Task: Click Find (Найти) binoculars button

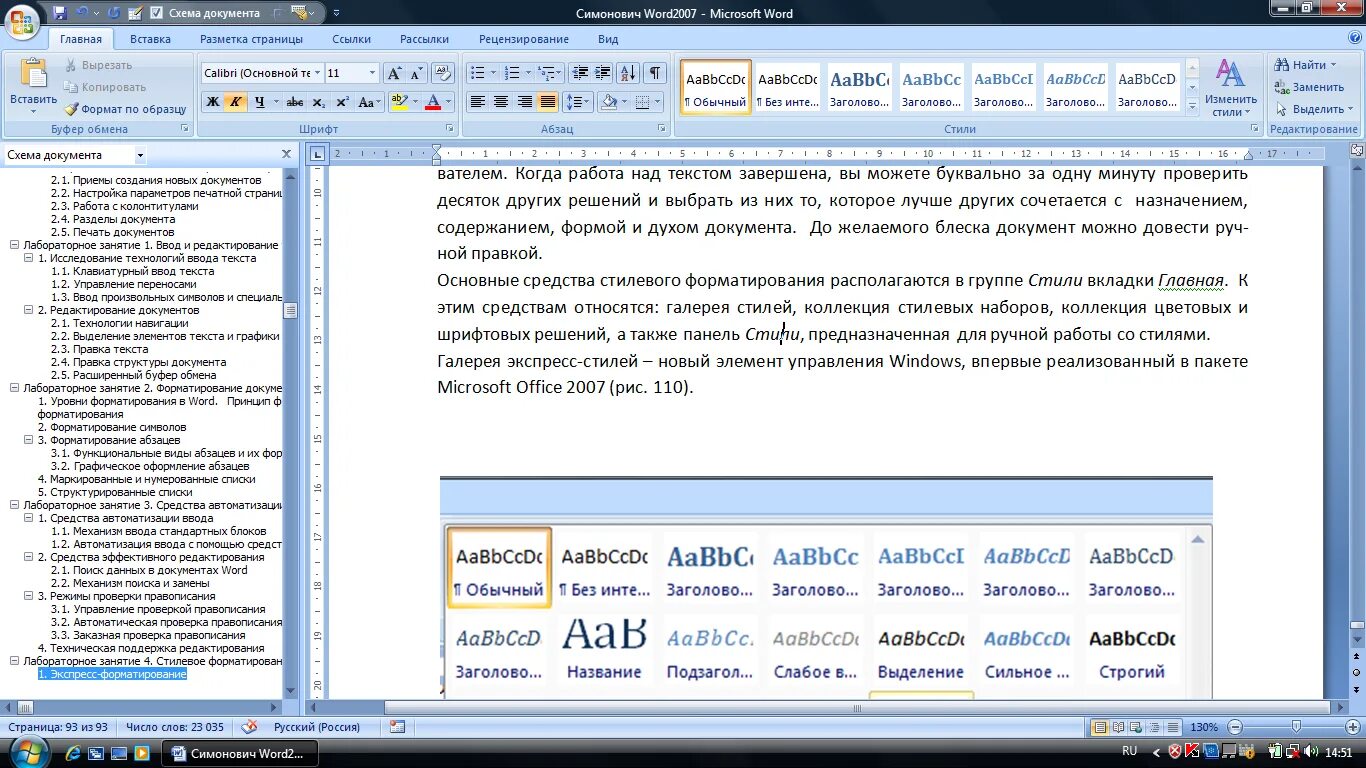Action: (1306, 65)
